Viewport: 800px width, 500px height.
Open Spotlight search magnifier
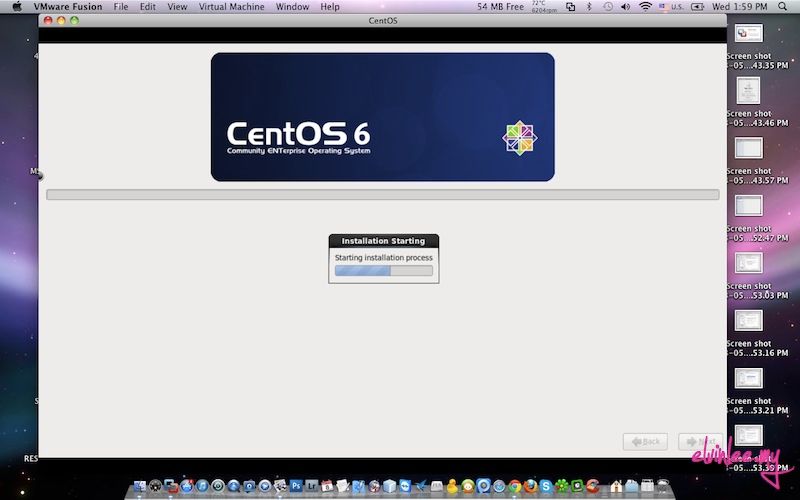783,7
